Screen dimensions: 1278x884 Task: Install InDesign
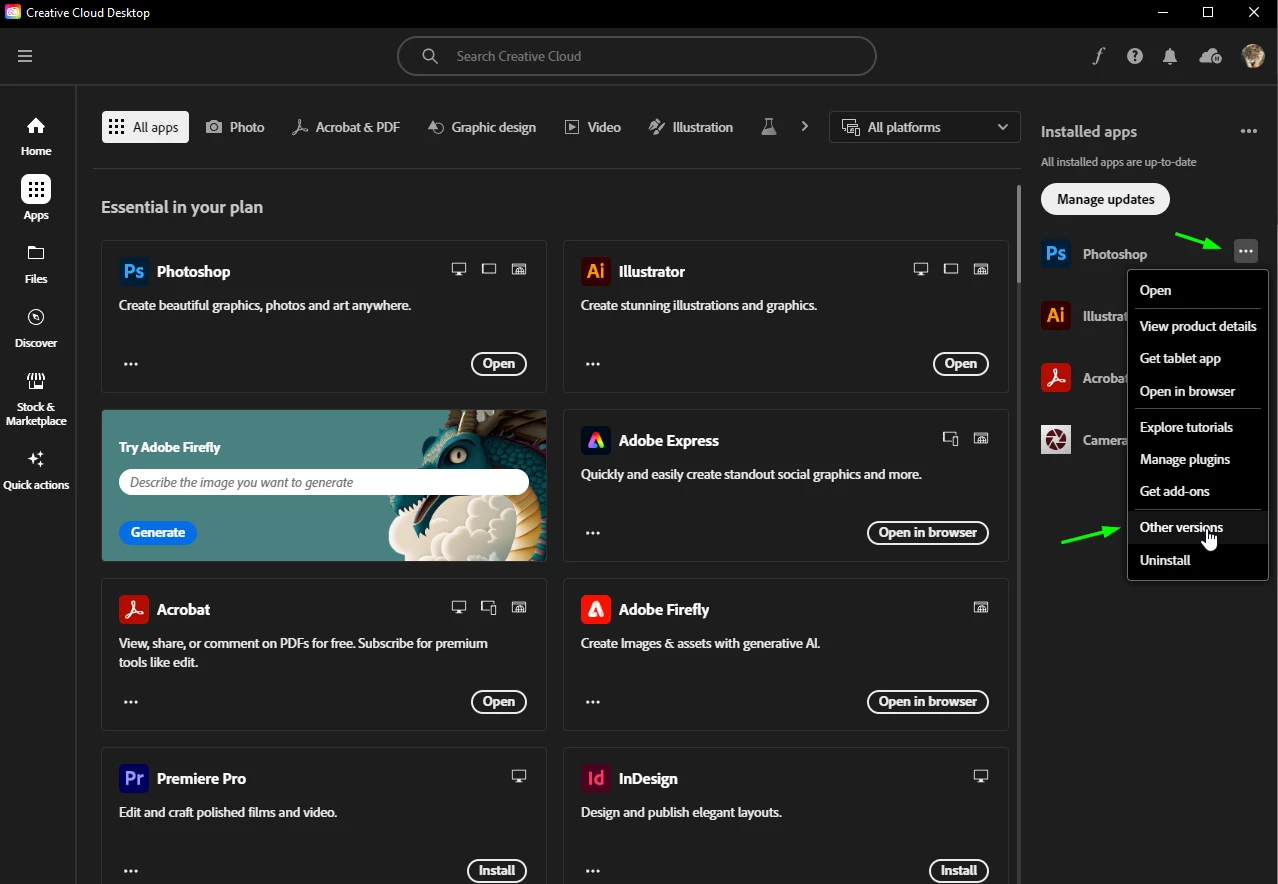[959, 871]
